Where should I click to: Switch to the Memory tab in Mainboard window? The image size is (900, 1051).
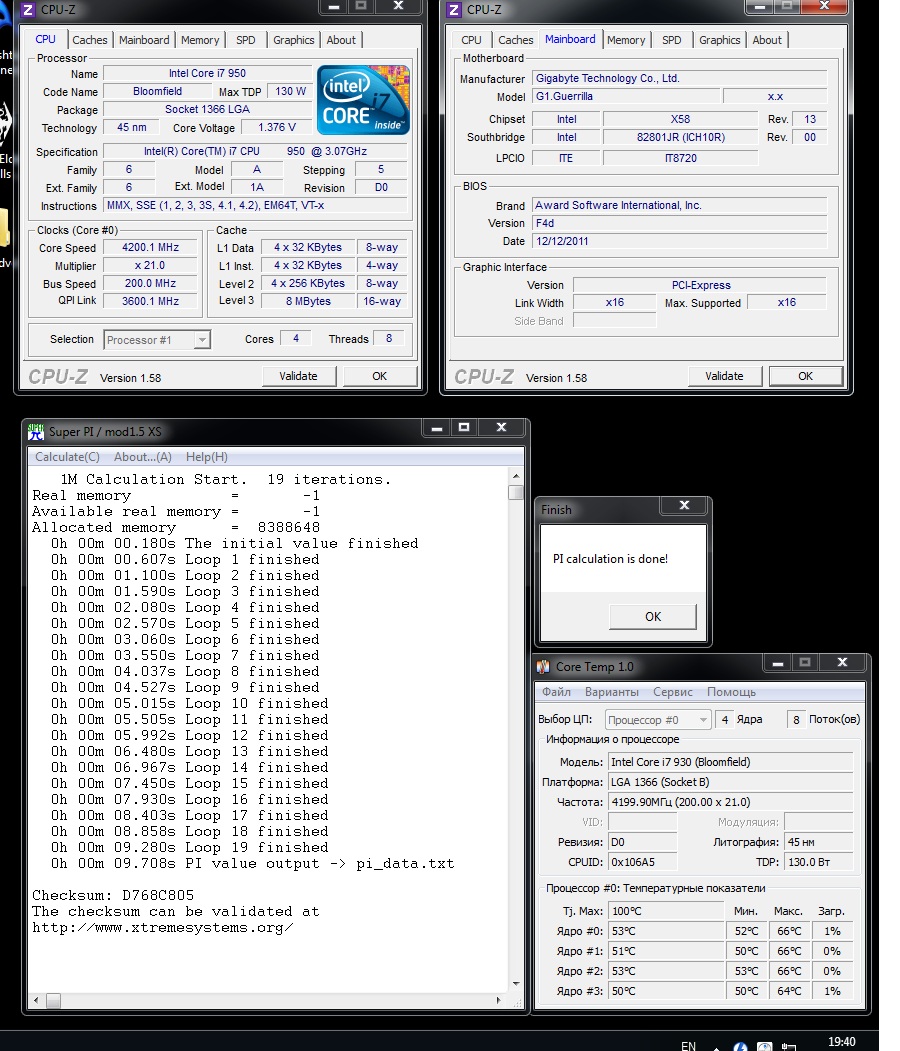coord(626,40)
